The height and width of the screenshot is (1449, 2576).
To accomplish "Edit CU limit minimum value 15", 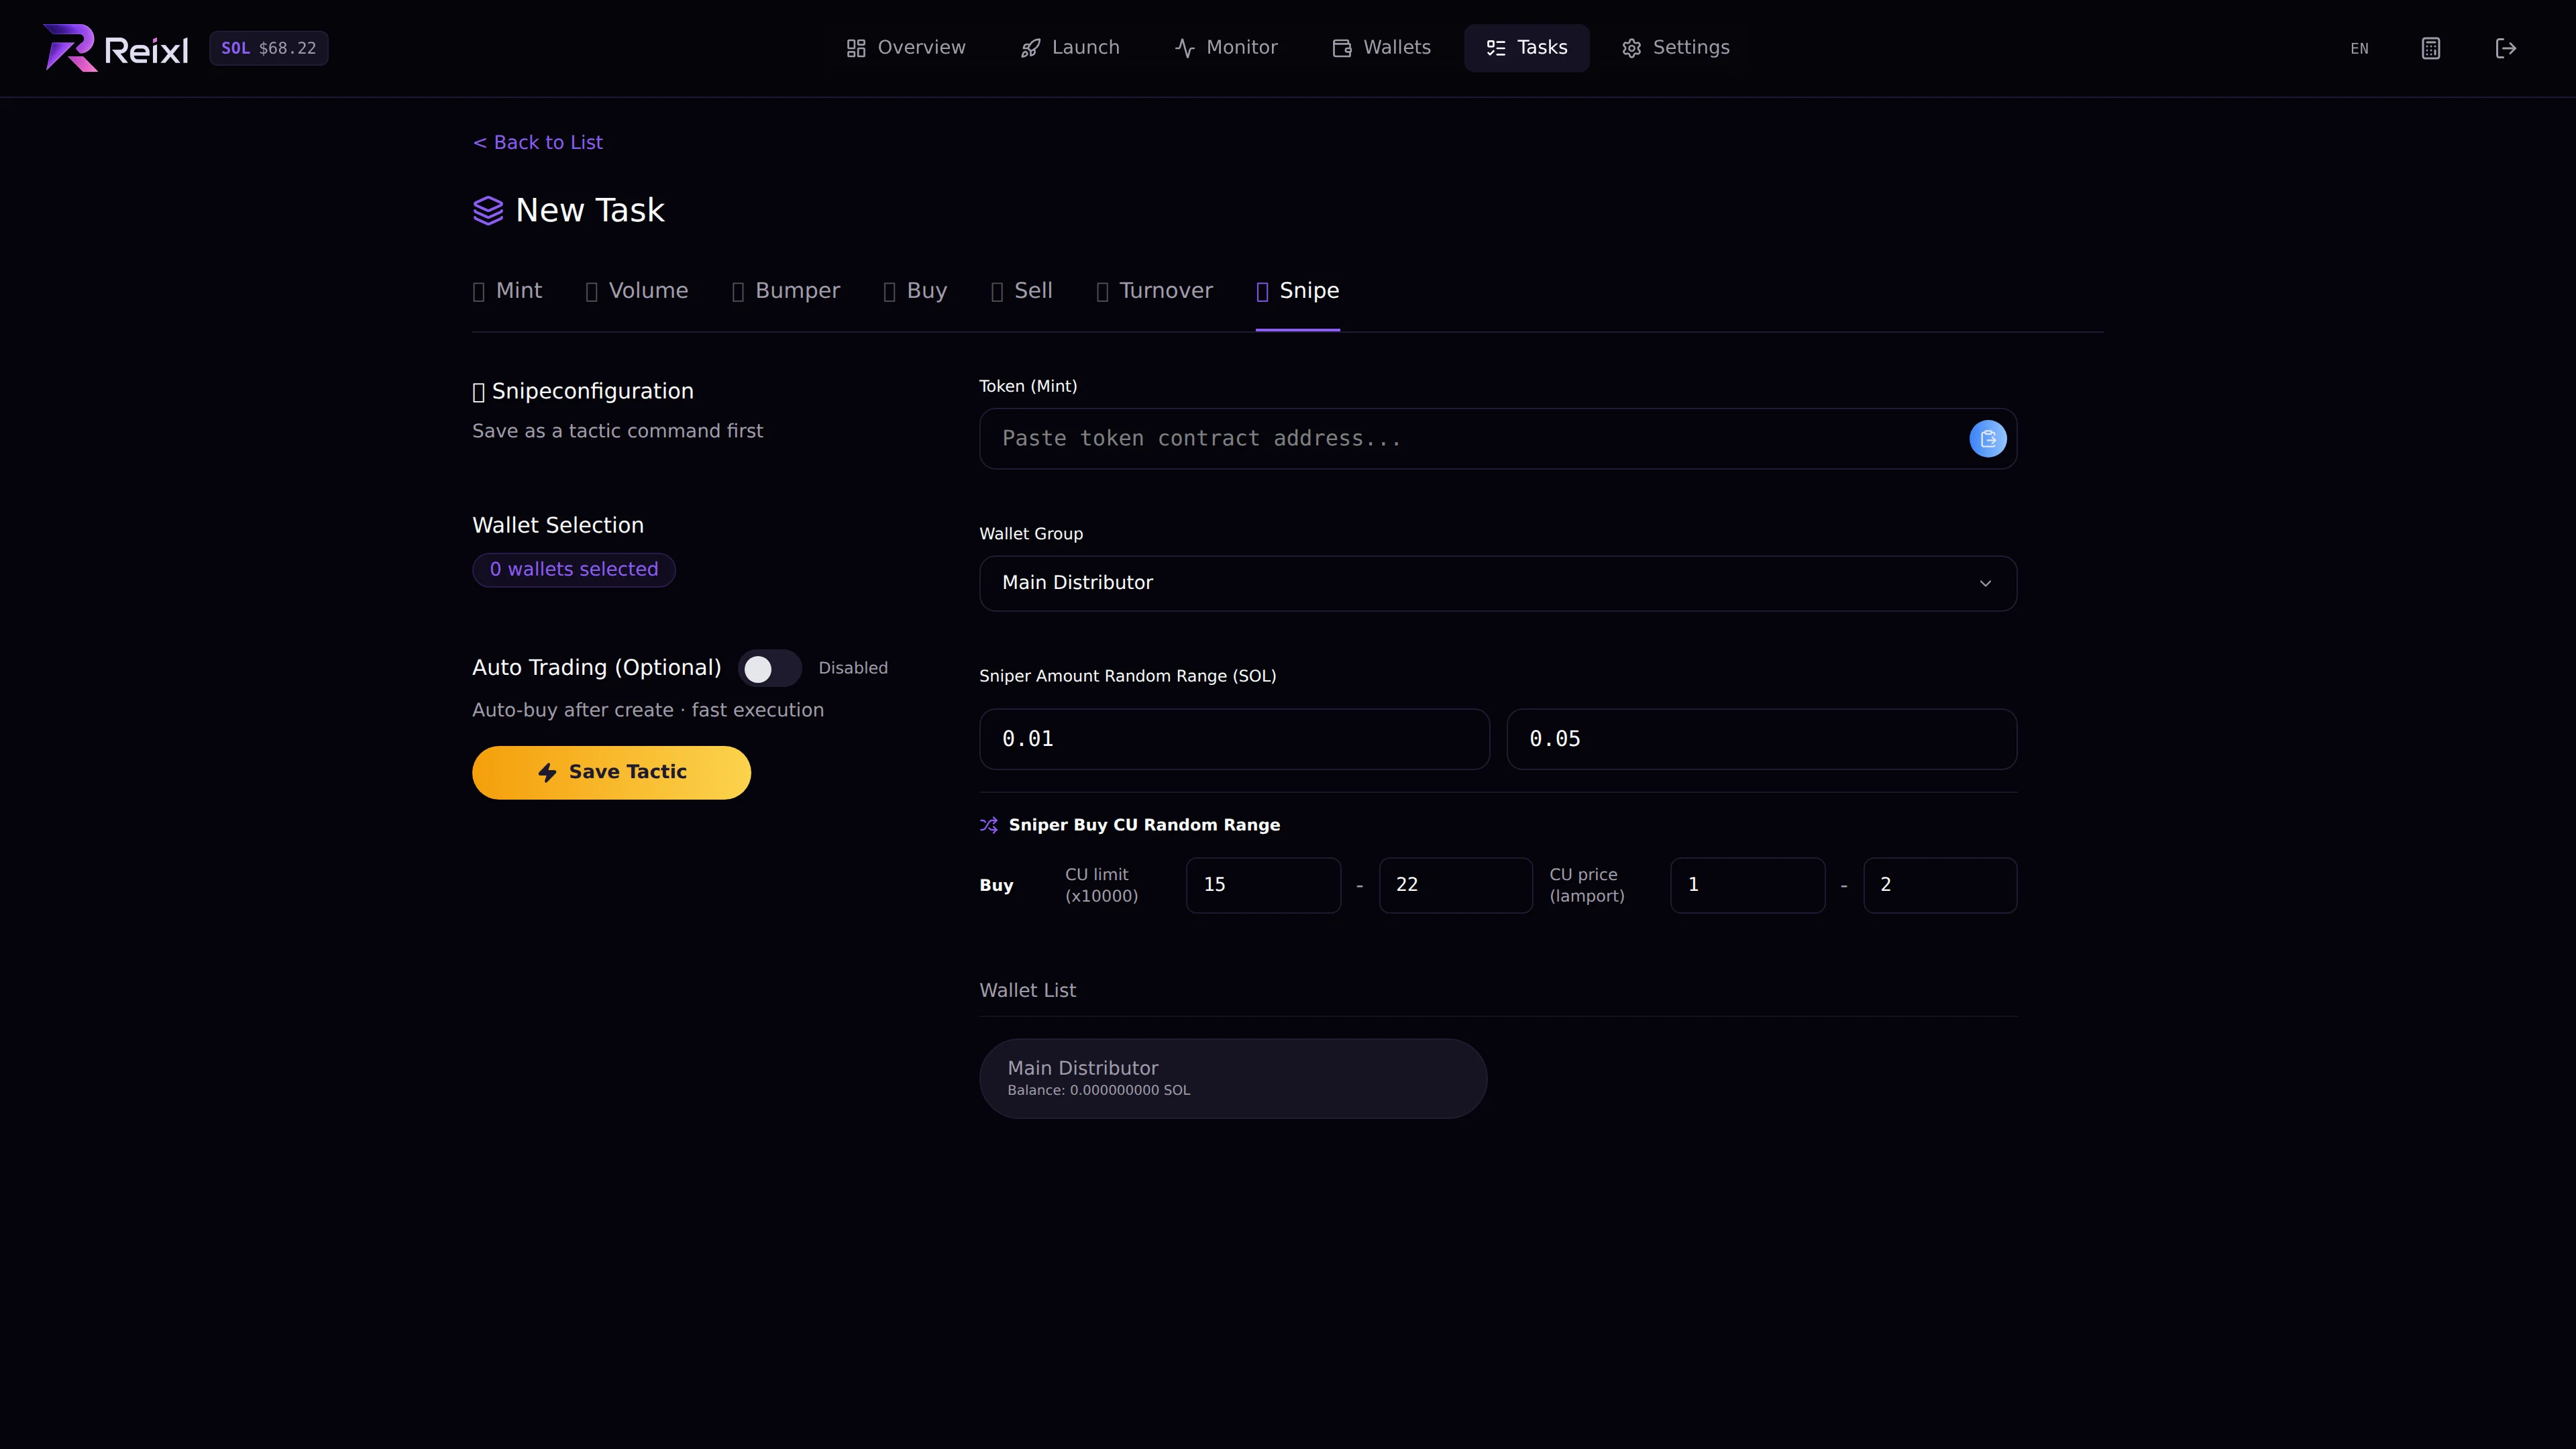I will click(x=1263, y=885).
